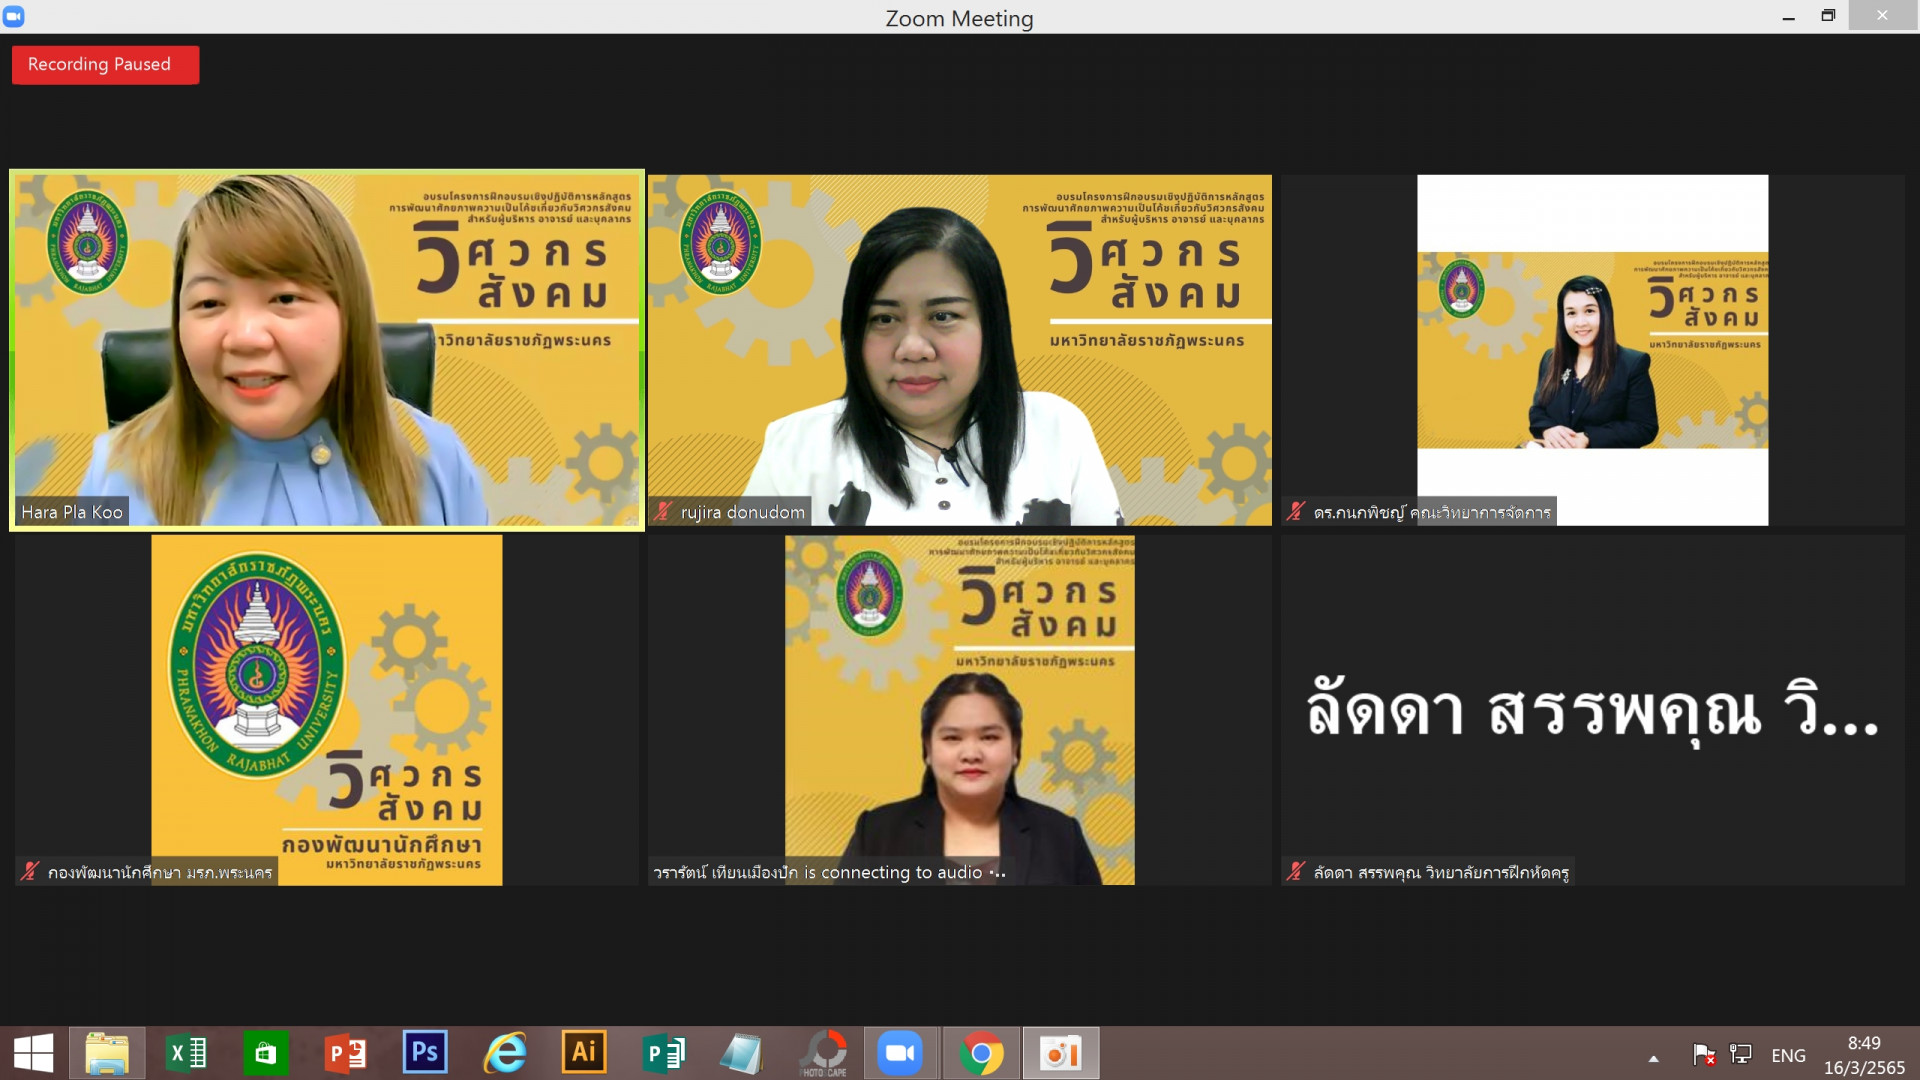Open the Windows Start menu
The width and height of the screenshot is (1920, 1080).
33,1053
